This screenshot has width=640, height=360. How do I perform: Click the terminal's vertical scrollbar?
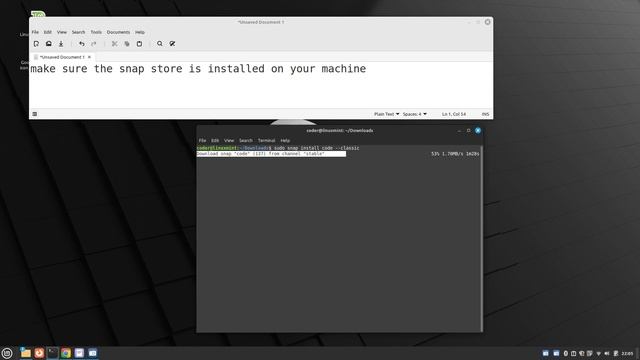click(x=482, y=238)
